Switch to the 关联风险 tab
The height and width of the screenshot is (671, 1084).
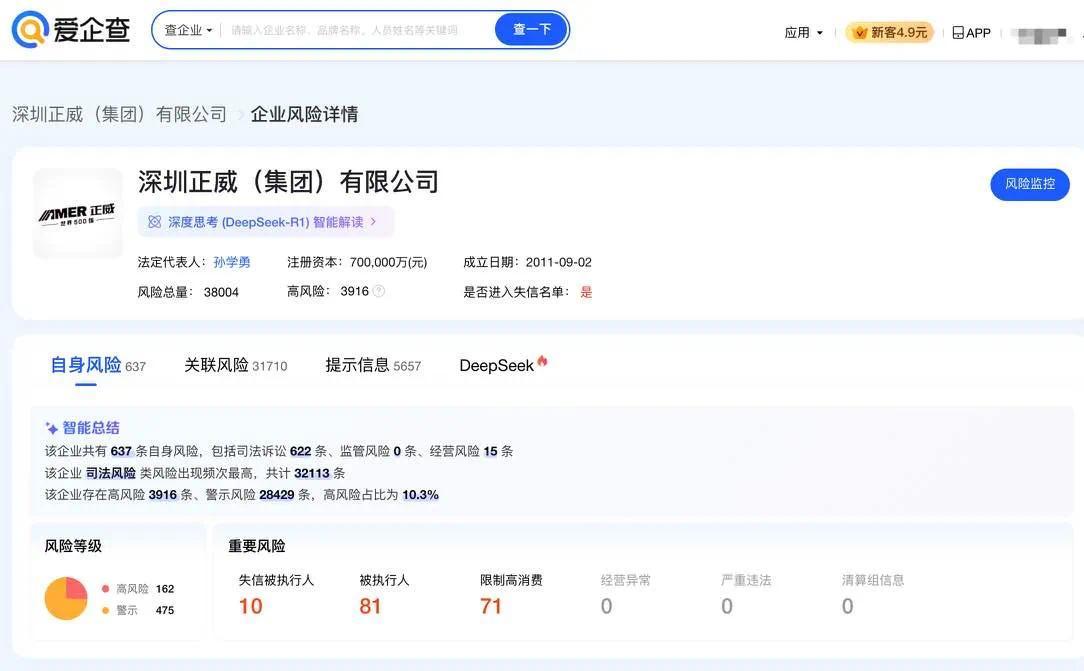pos(236,365)
